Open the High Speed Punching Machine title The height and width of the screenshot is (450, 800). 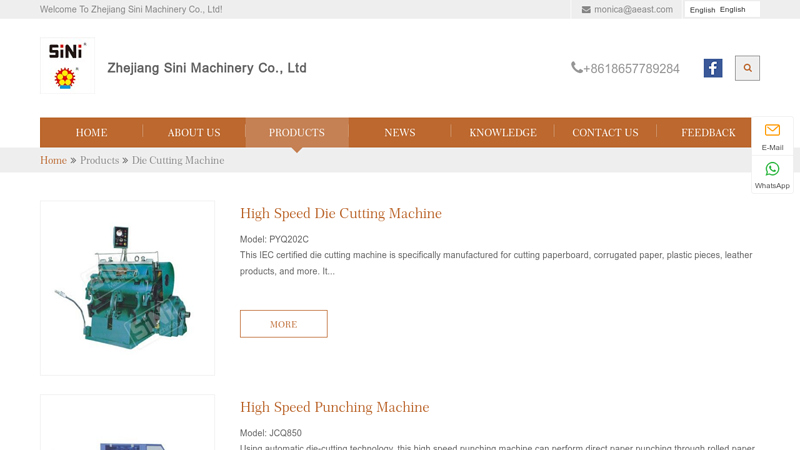click(335, 407)
